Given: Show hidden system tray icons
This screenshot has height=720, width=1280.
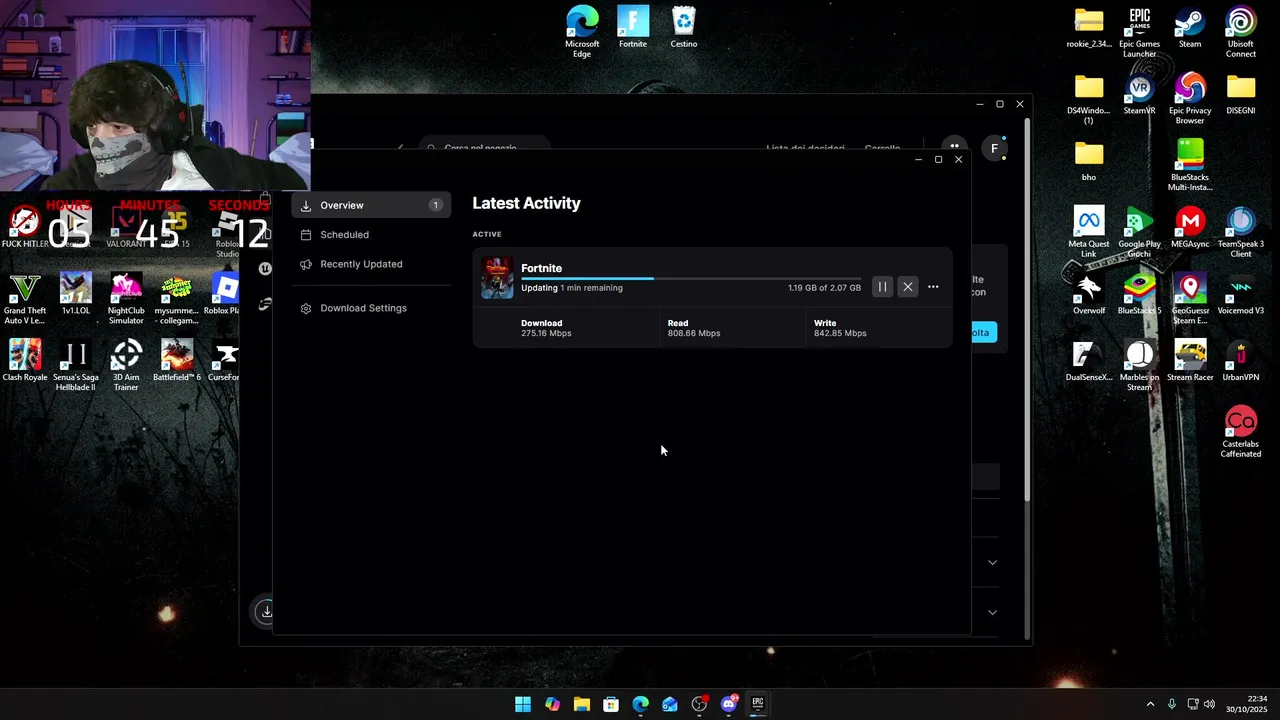Looking at the screenshot, I should (x=1150, y=704).
